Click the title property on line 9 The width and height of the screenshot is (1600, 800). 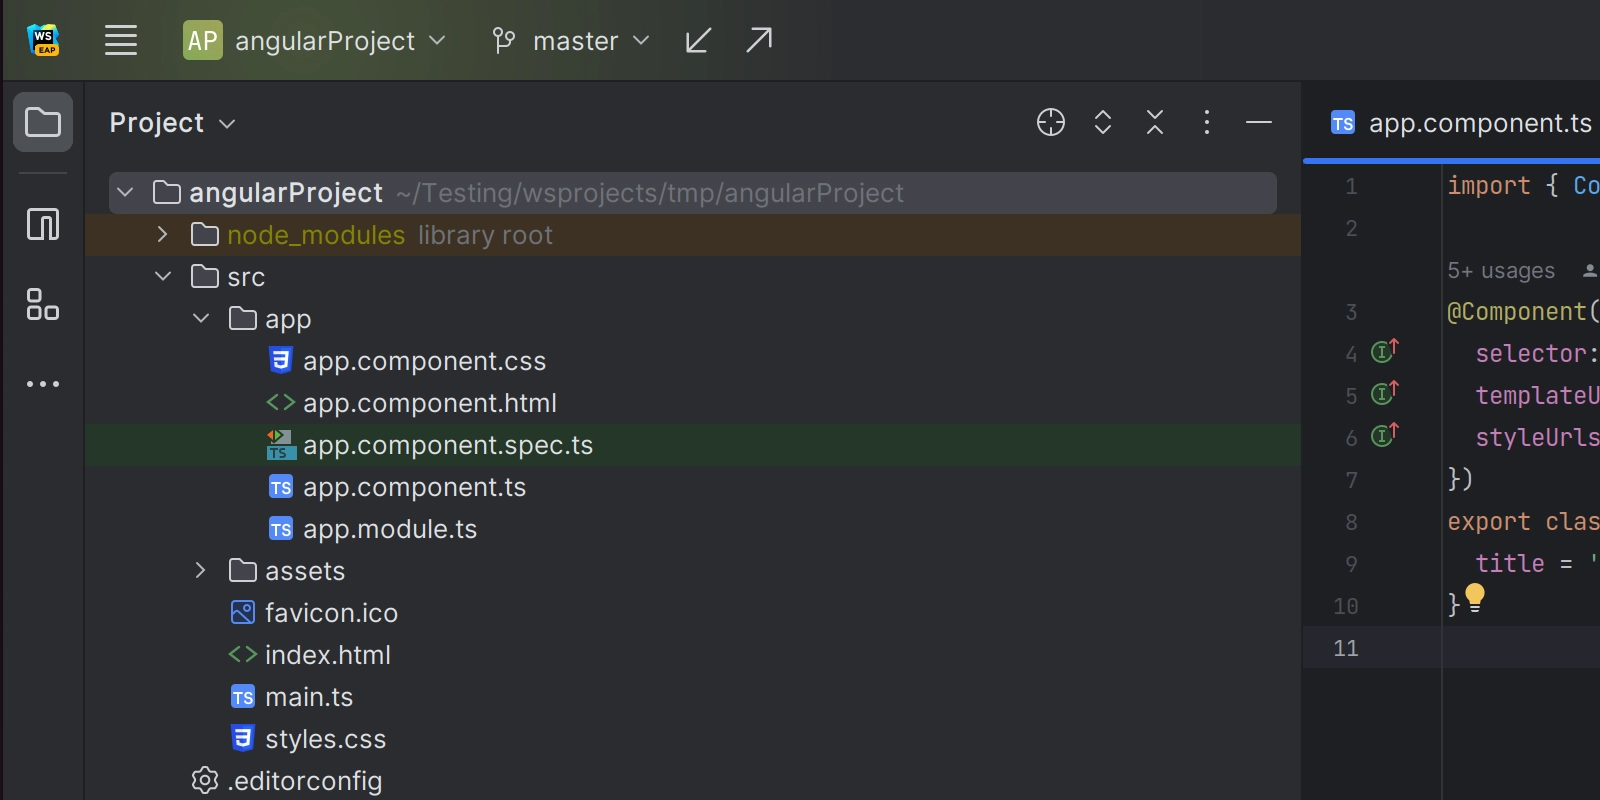[x=1510, y=564]
